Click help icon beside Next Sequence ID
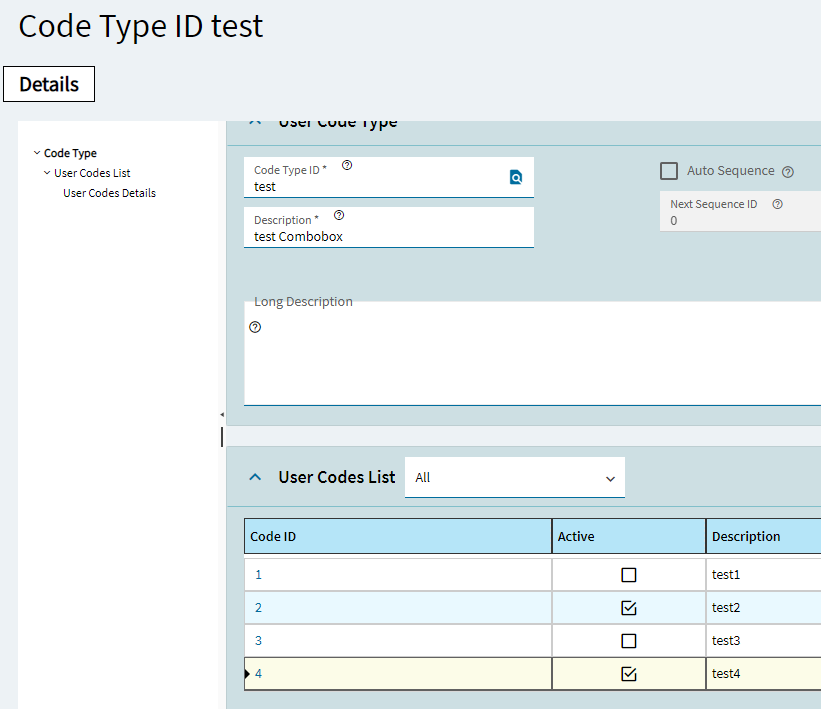The width and height of the screenshot is (821, 709). click(x=777, y=204)
